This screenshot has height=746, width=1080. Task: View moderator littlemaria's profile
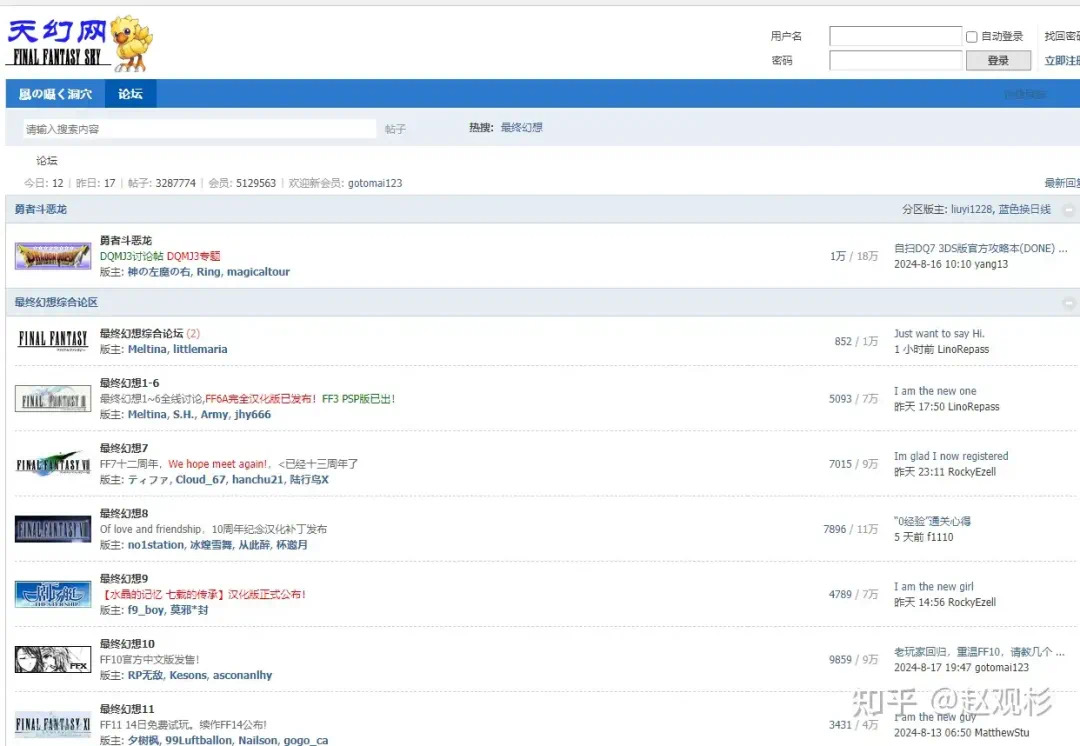[200, 349]
